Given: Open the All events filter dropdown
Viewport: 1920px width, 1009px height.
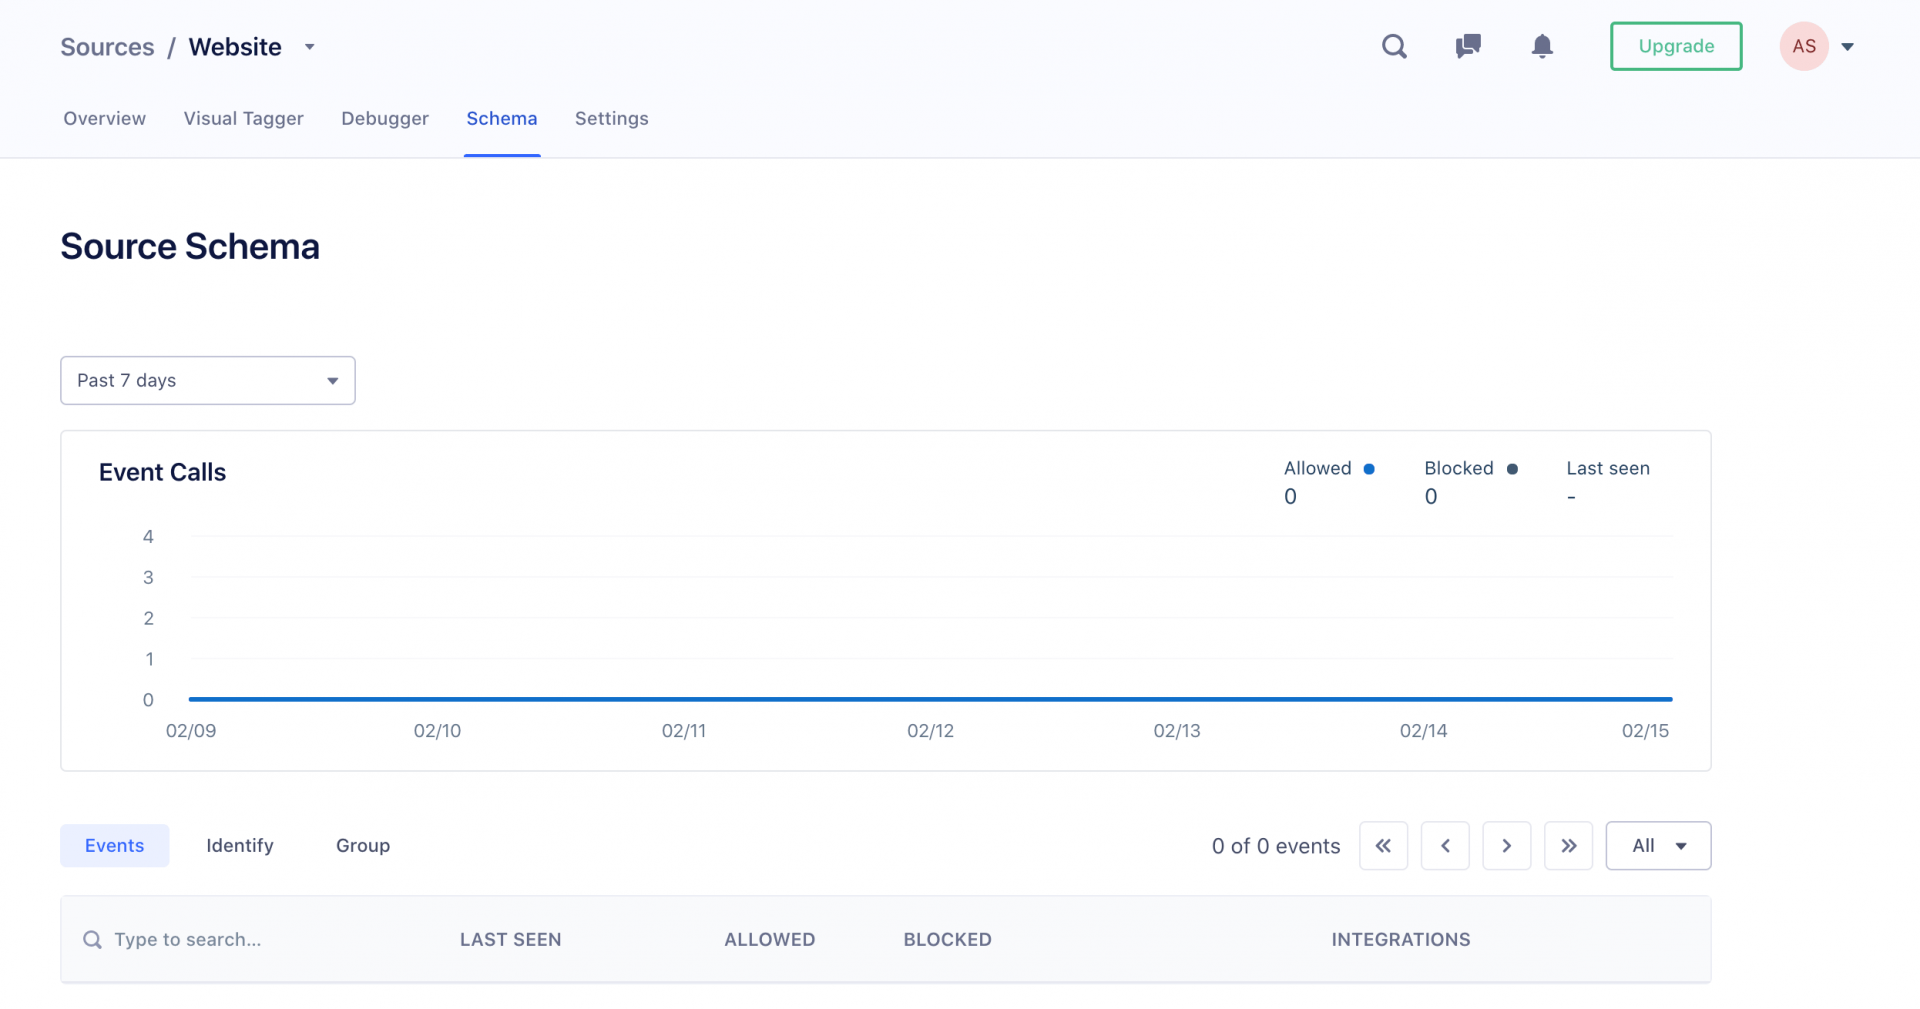Looking at the screenshot, I should tap(1657, 845).
